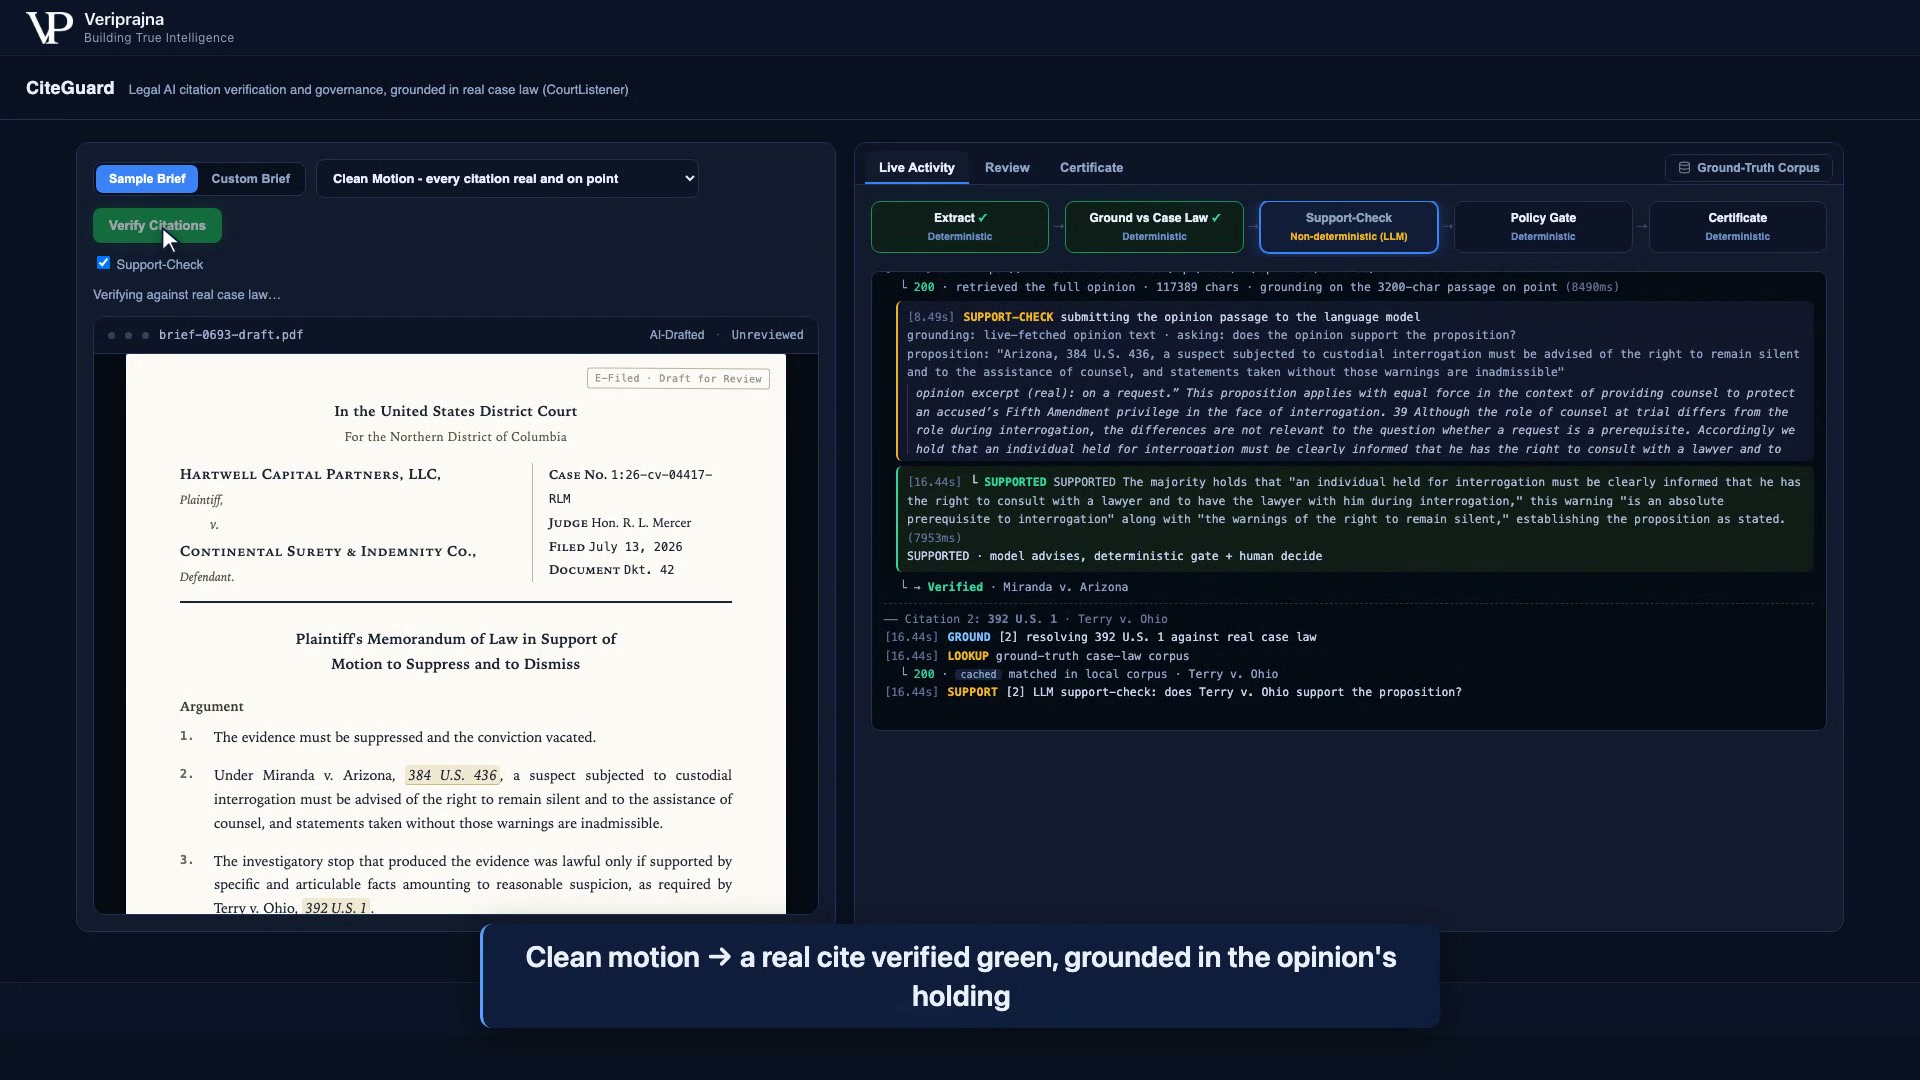Click the Case No. 1:26-cv-04417 text

click(631, 486)
